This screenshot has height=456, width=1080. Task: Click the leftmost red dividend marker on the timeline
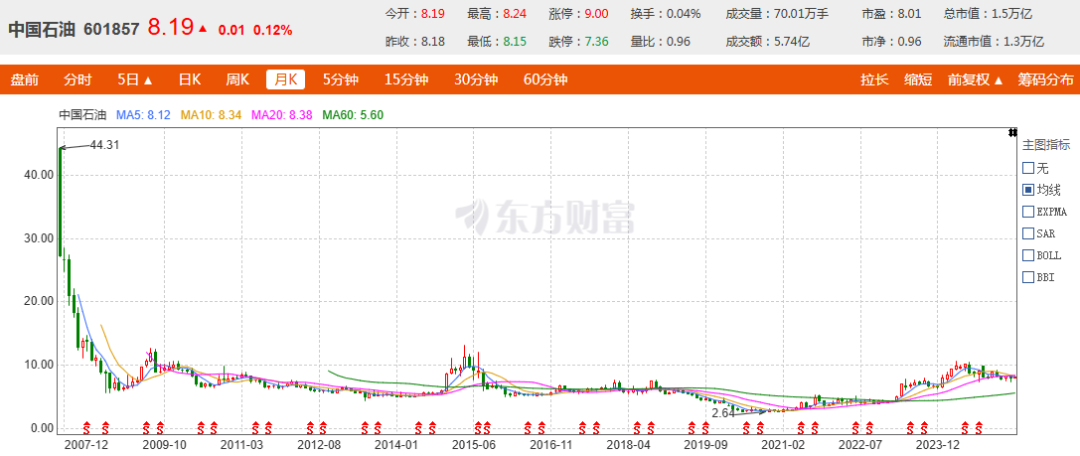point(87,428)
